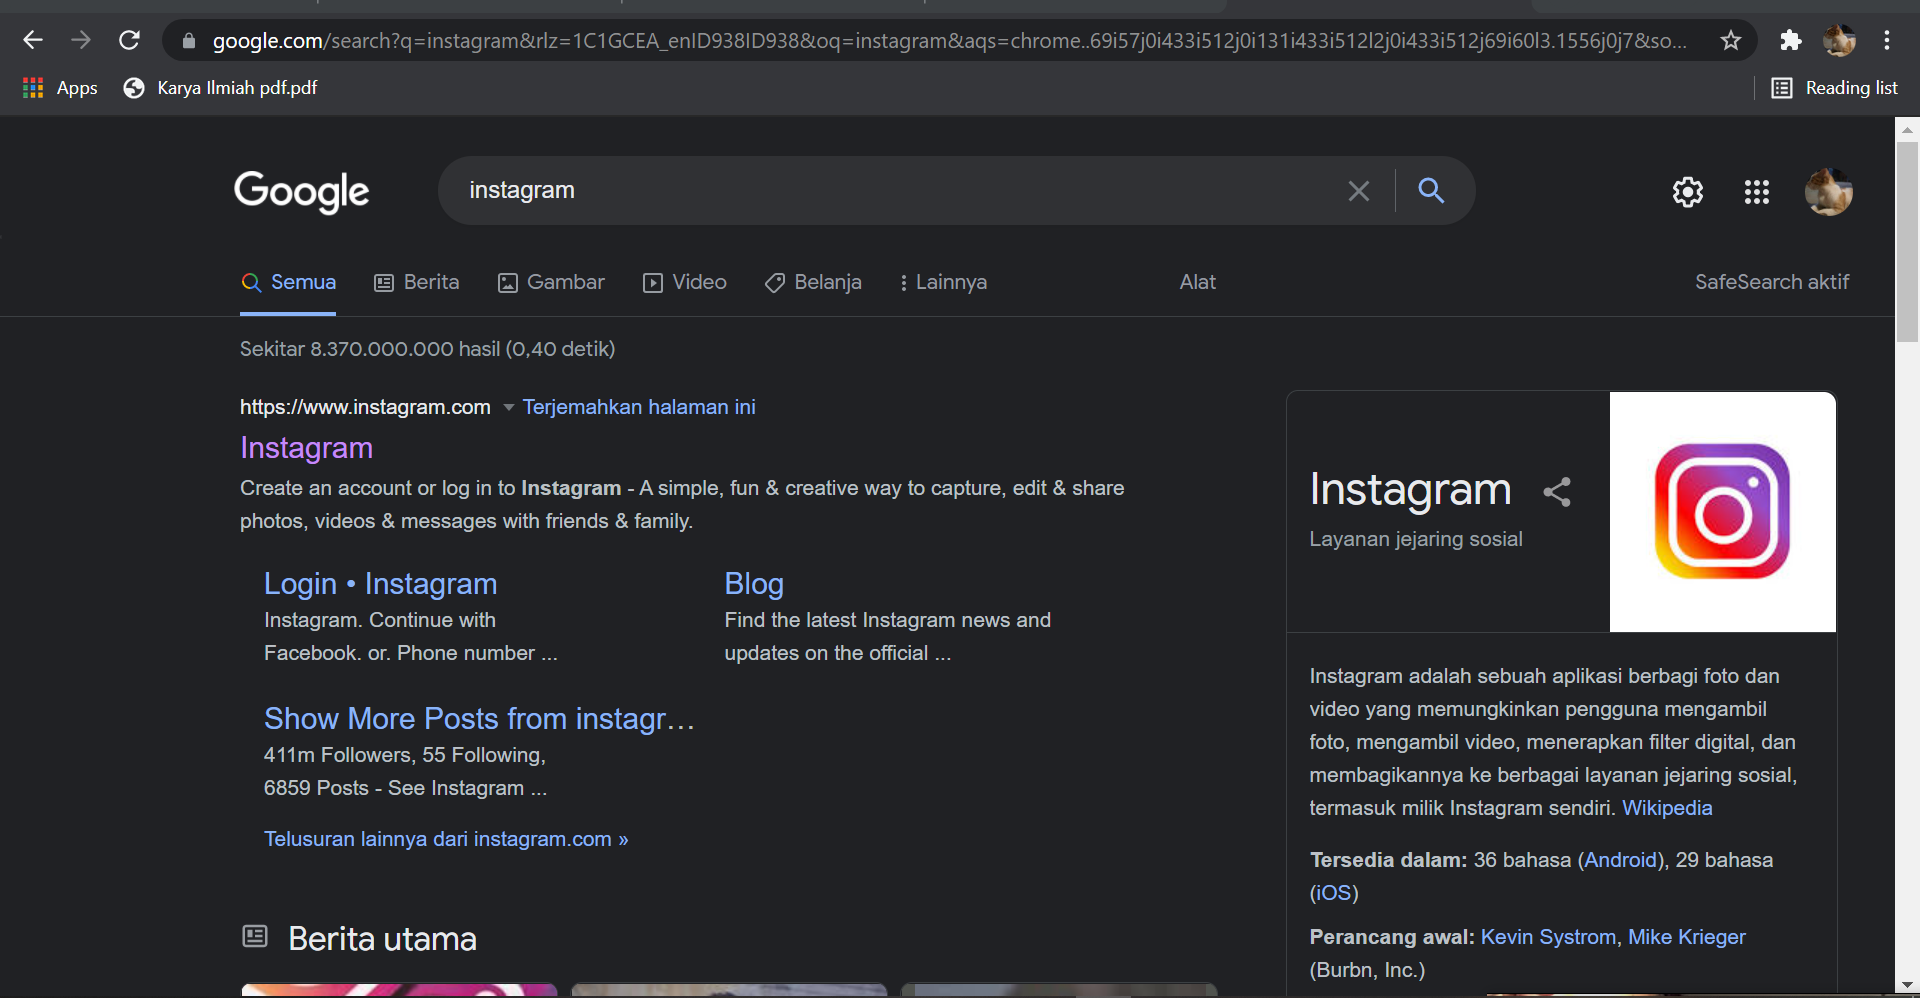Screen dimensions: 1920x998
Task: Open the Extensions puzzle icon
Action: (x=1790, y=40)
